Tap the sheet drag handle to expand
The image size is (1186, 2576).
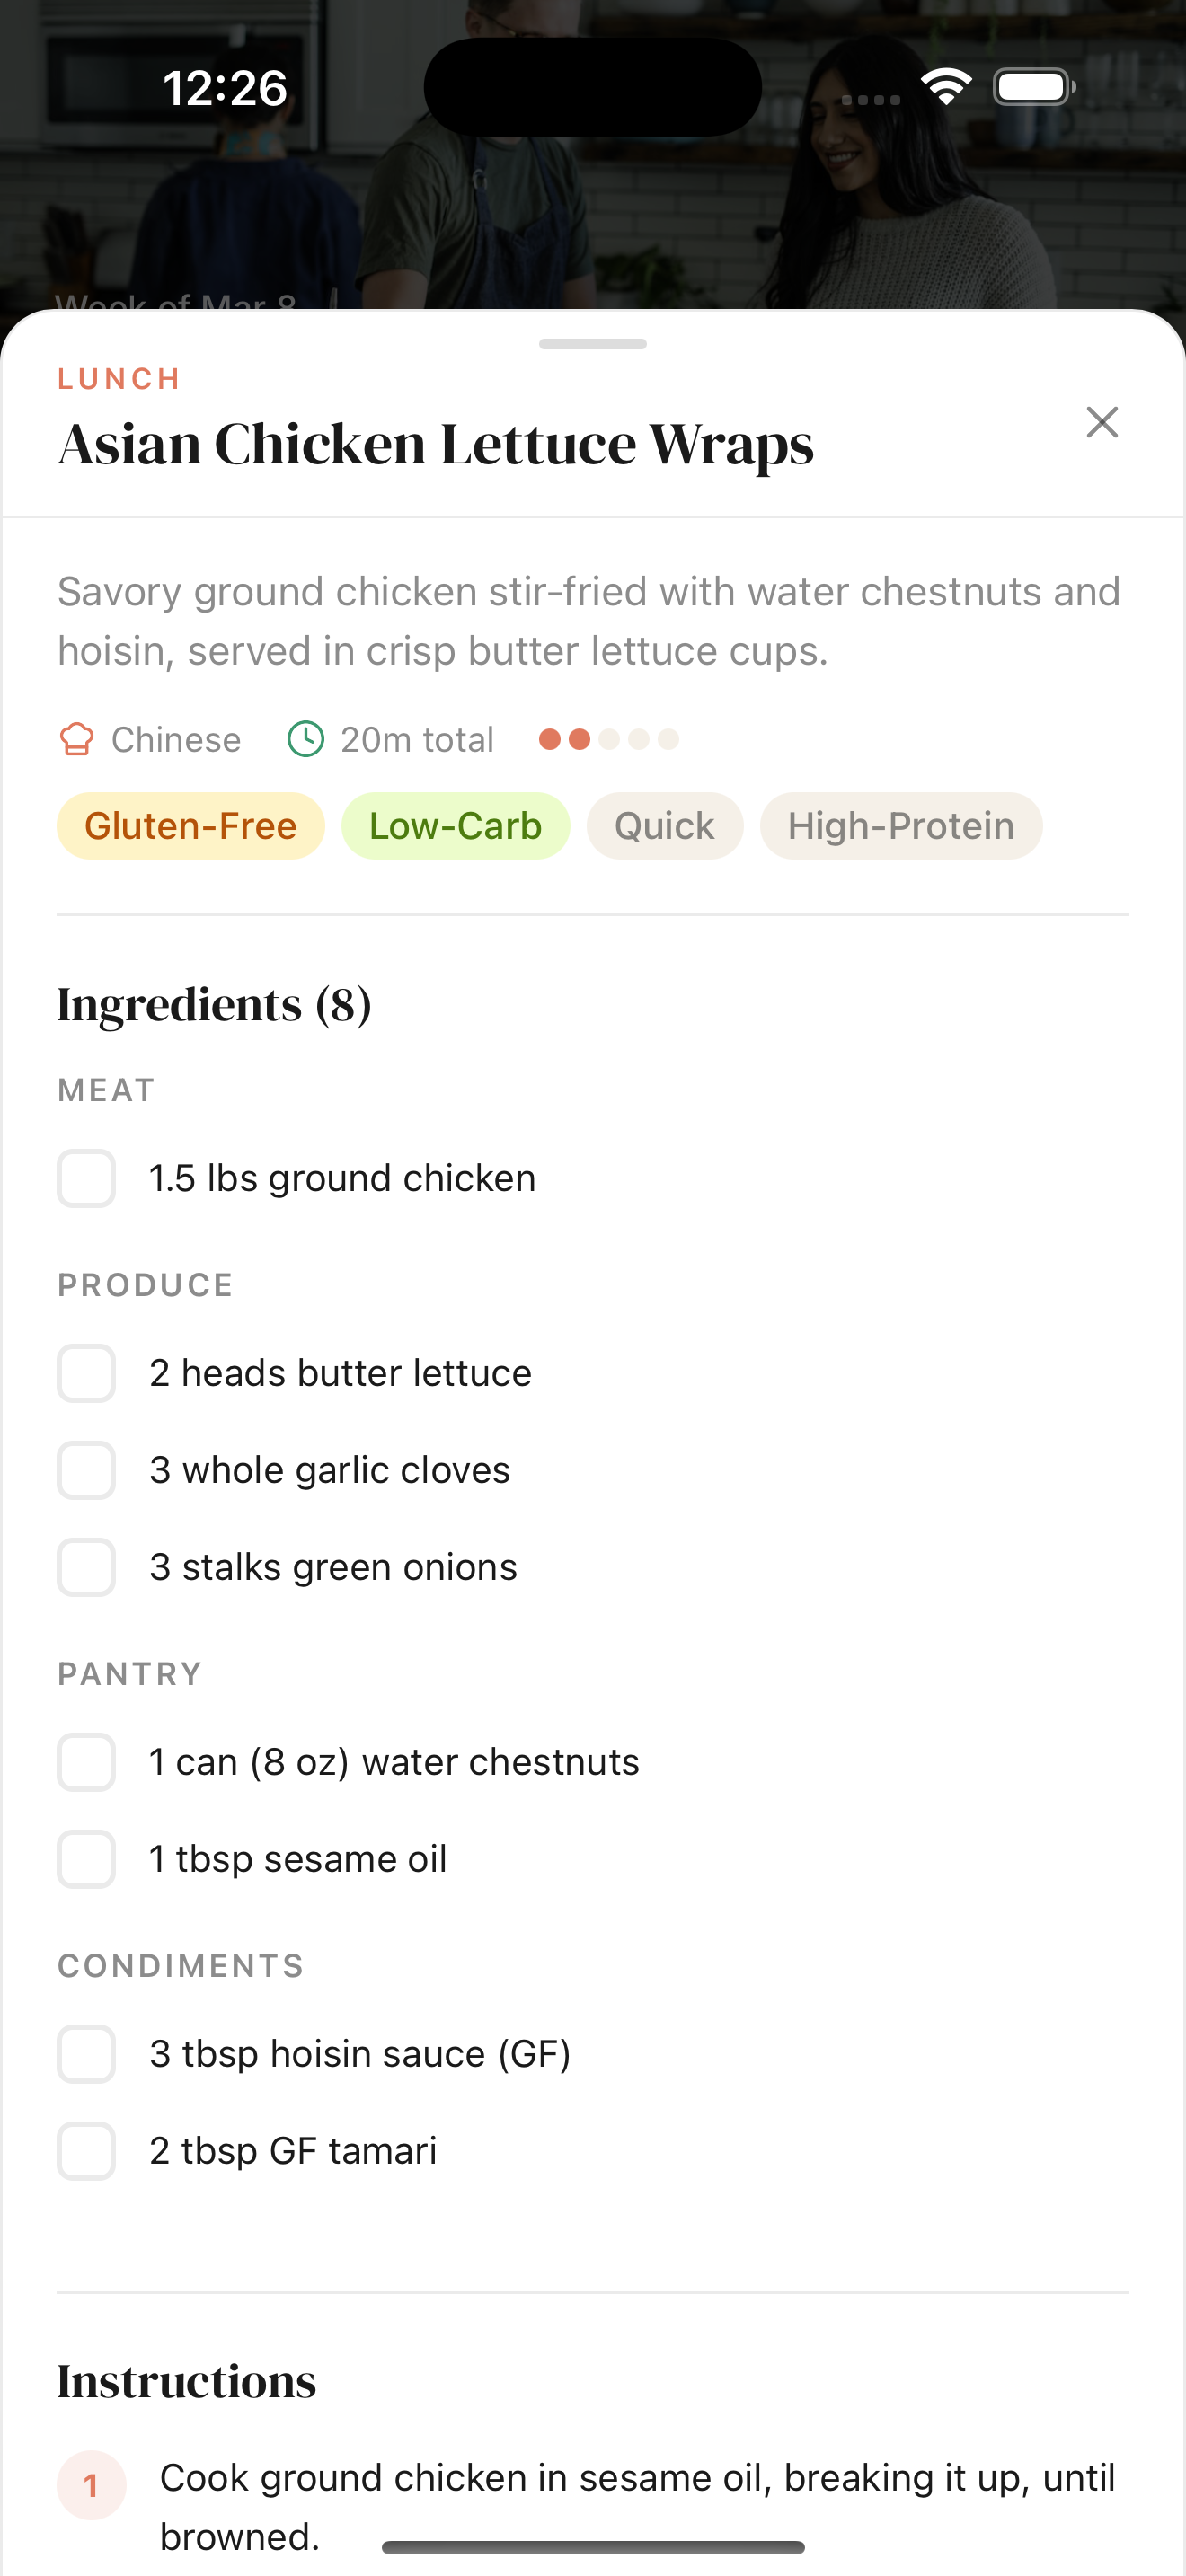coord(592,343)
